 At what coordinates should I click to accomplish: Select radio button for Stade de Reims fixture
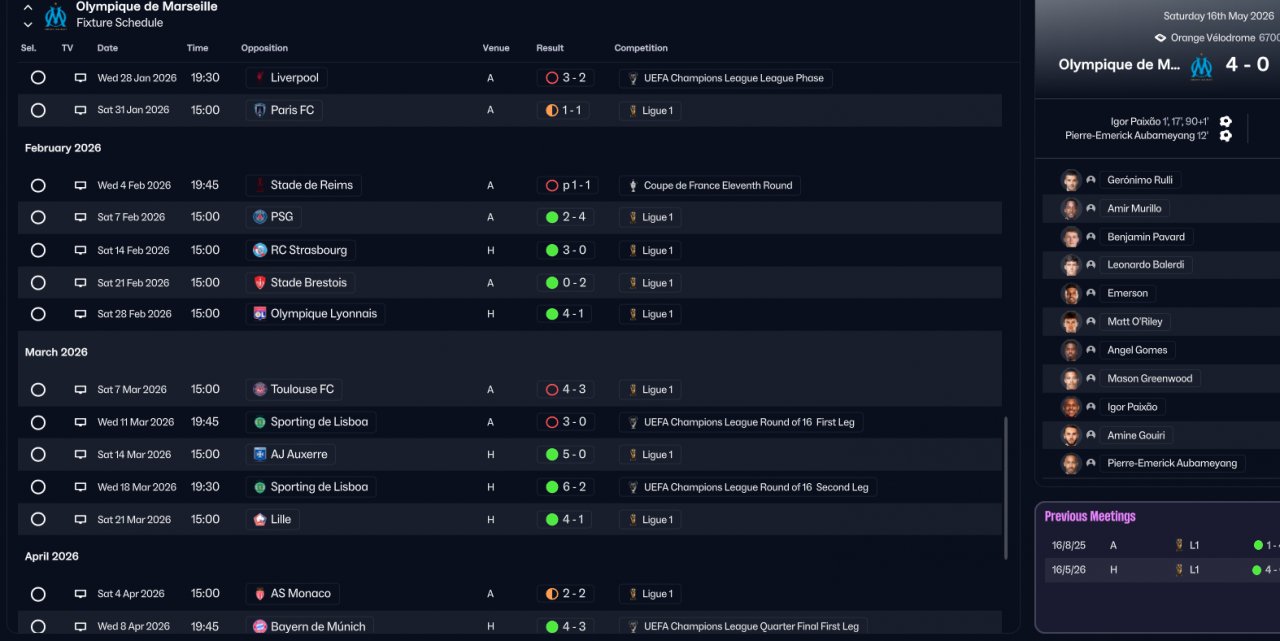point(38,185)
